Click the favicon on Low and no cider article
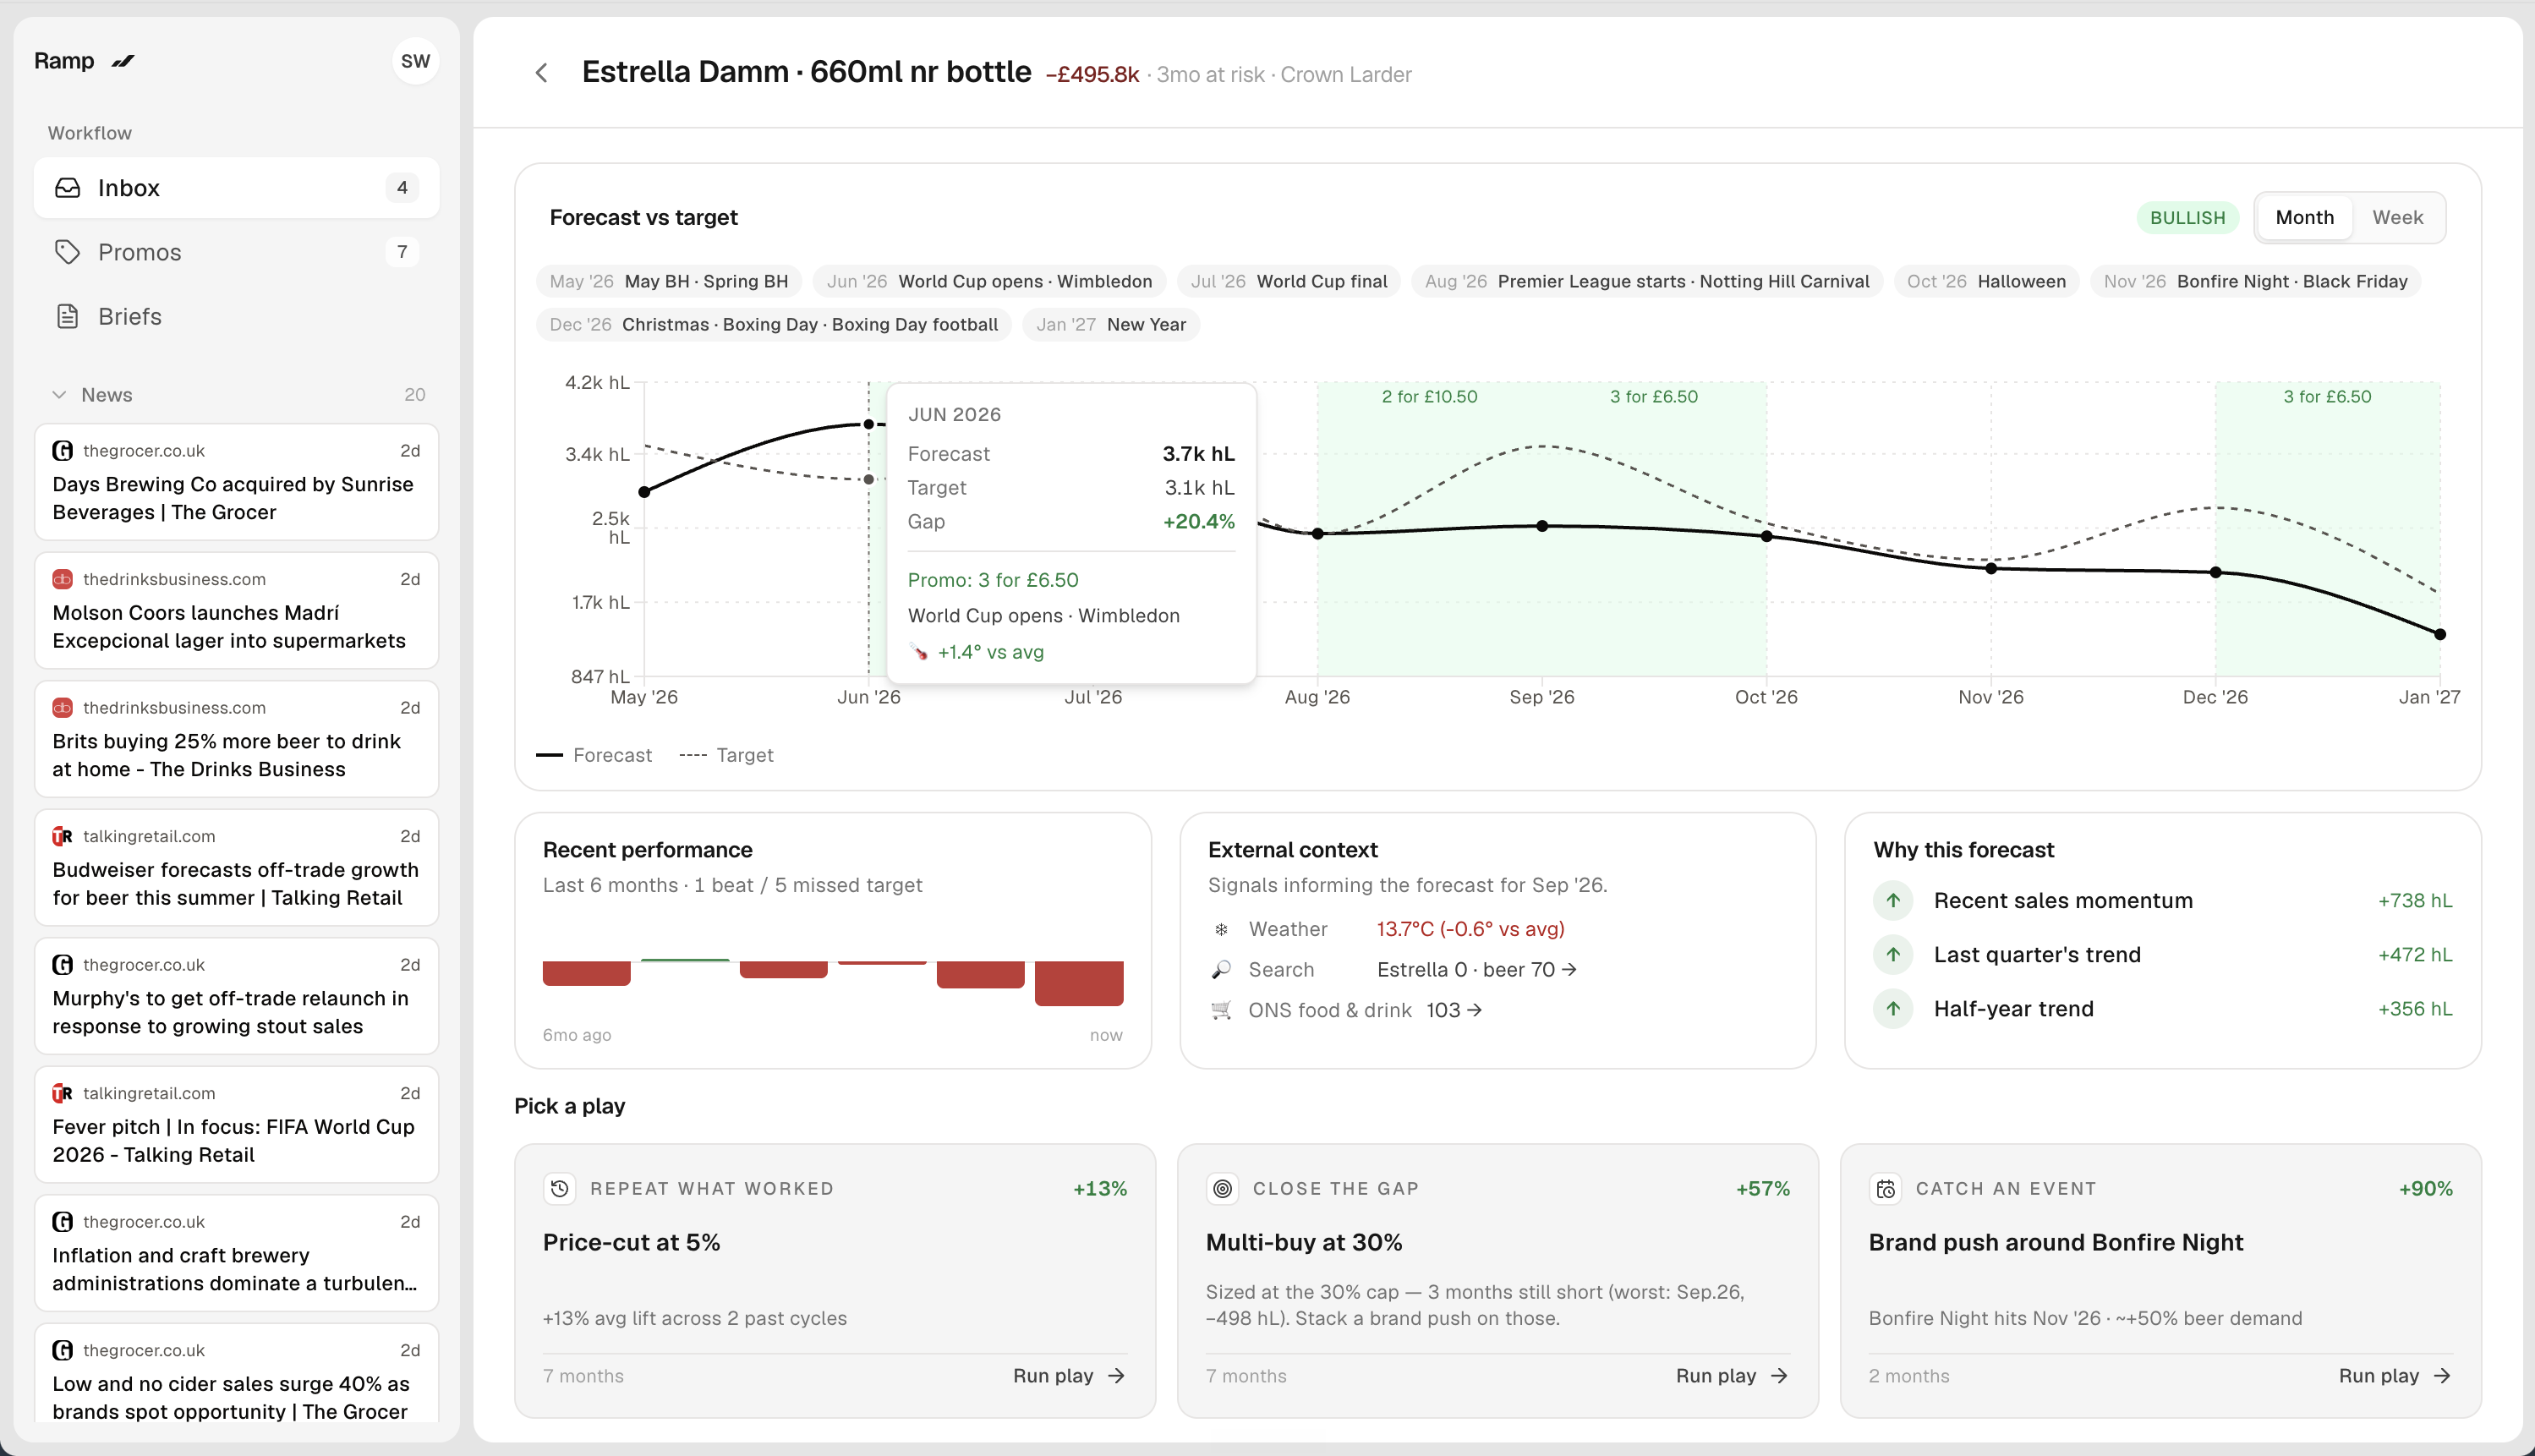Screen dimensions: 2535x1456 click(62, 1350)
